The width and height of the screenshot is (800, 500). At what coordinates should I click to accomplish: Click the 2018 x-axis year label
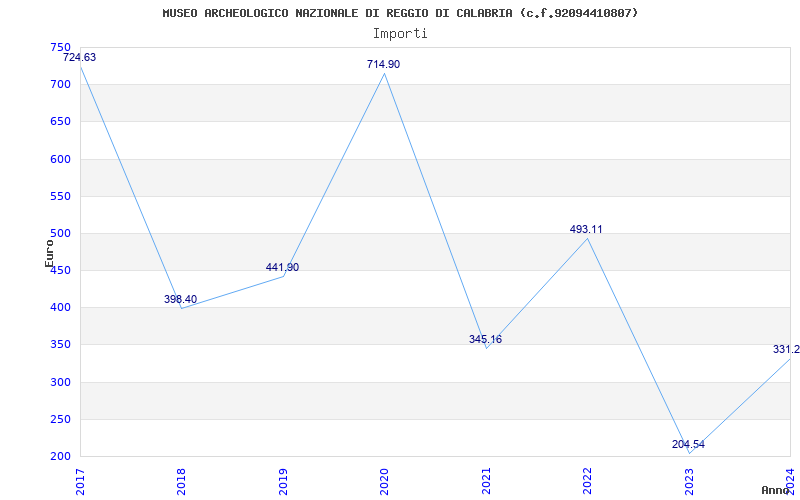[x=181, y=480]
